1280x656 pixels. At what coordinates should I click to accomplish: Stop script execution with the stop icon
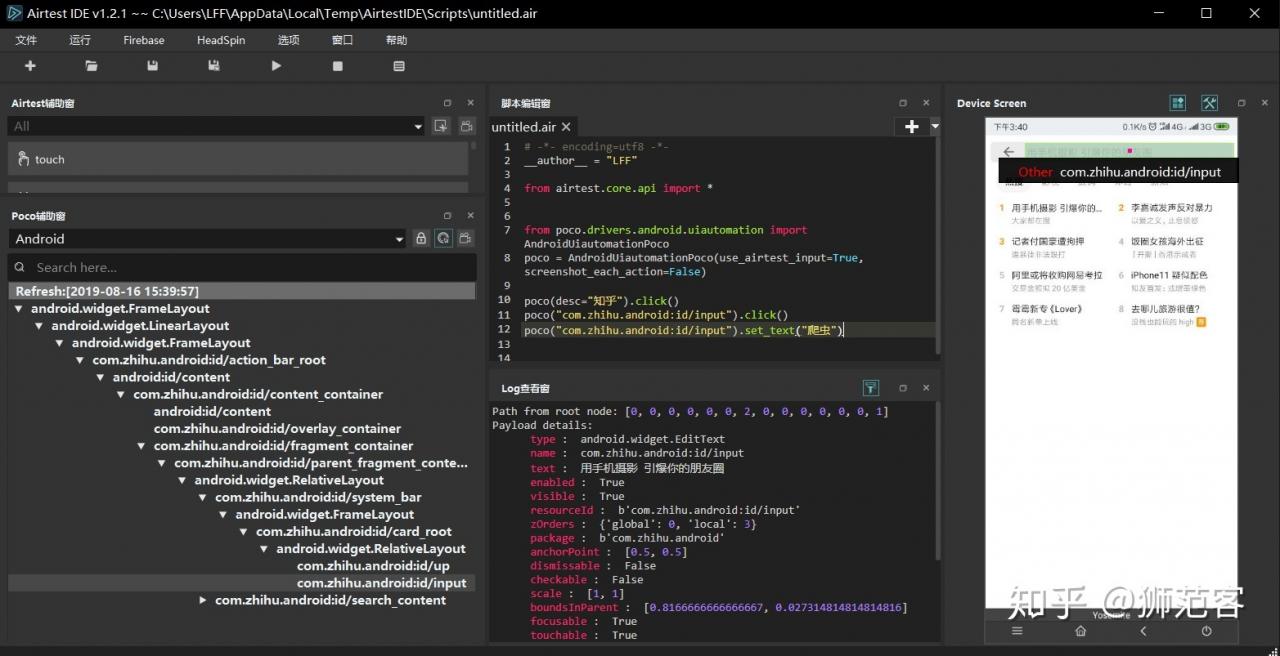click(x=338, y=66)
